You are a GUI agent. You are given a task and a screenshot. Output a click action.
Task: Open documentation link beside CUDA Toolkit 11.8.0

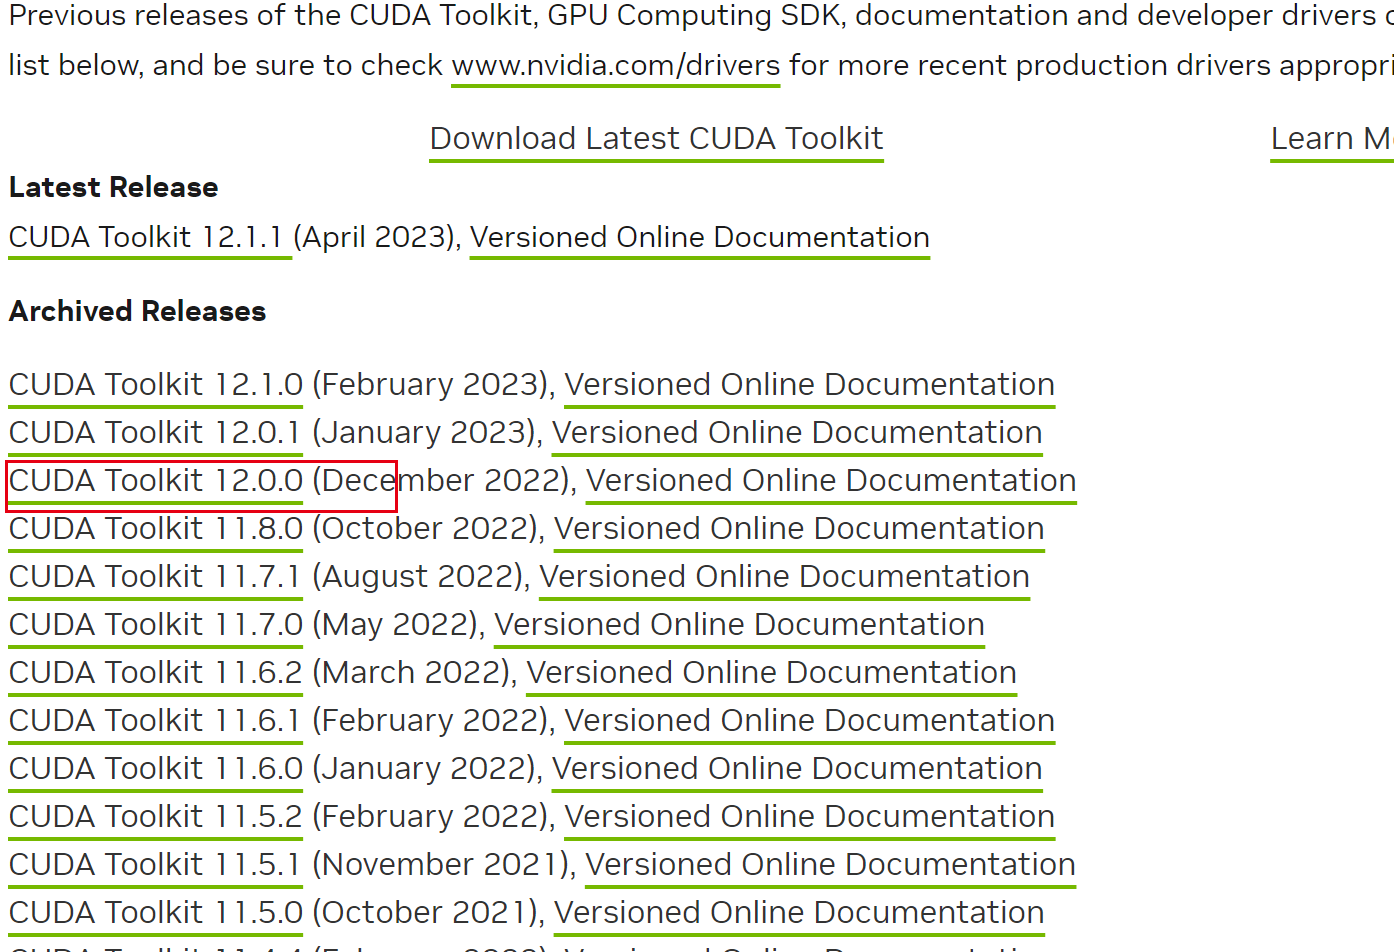799,529
